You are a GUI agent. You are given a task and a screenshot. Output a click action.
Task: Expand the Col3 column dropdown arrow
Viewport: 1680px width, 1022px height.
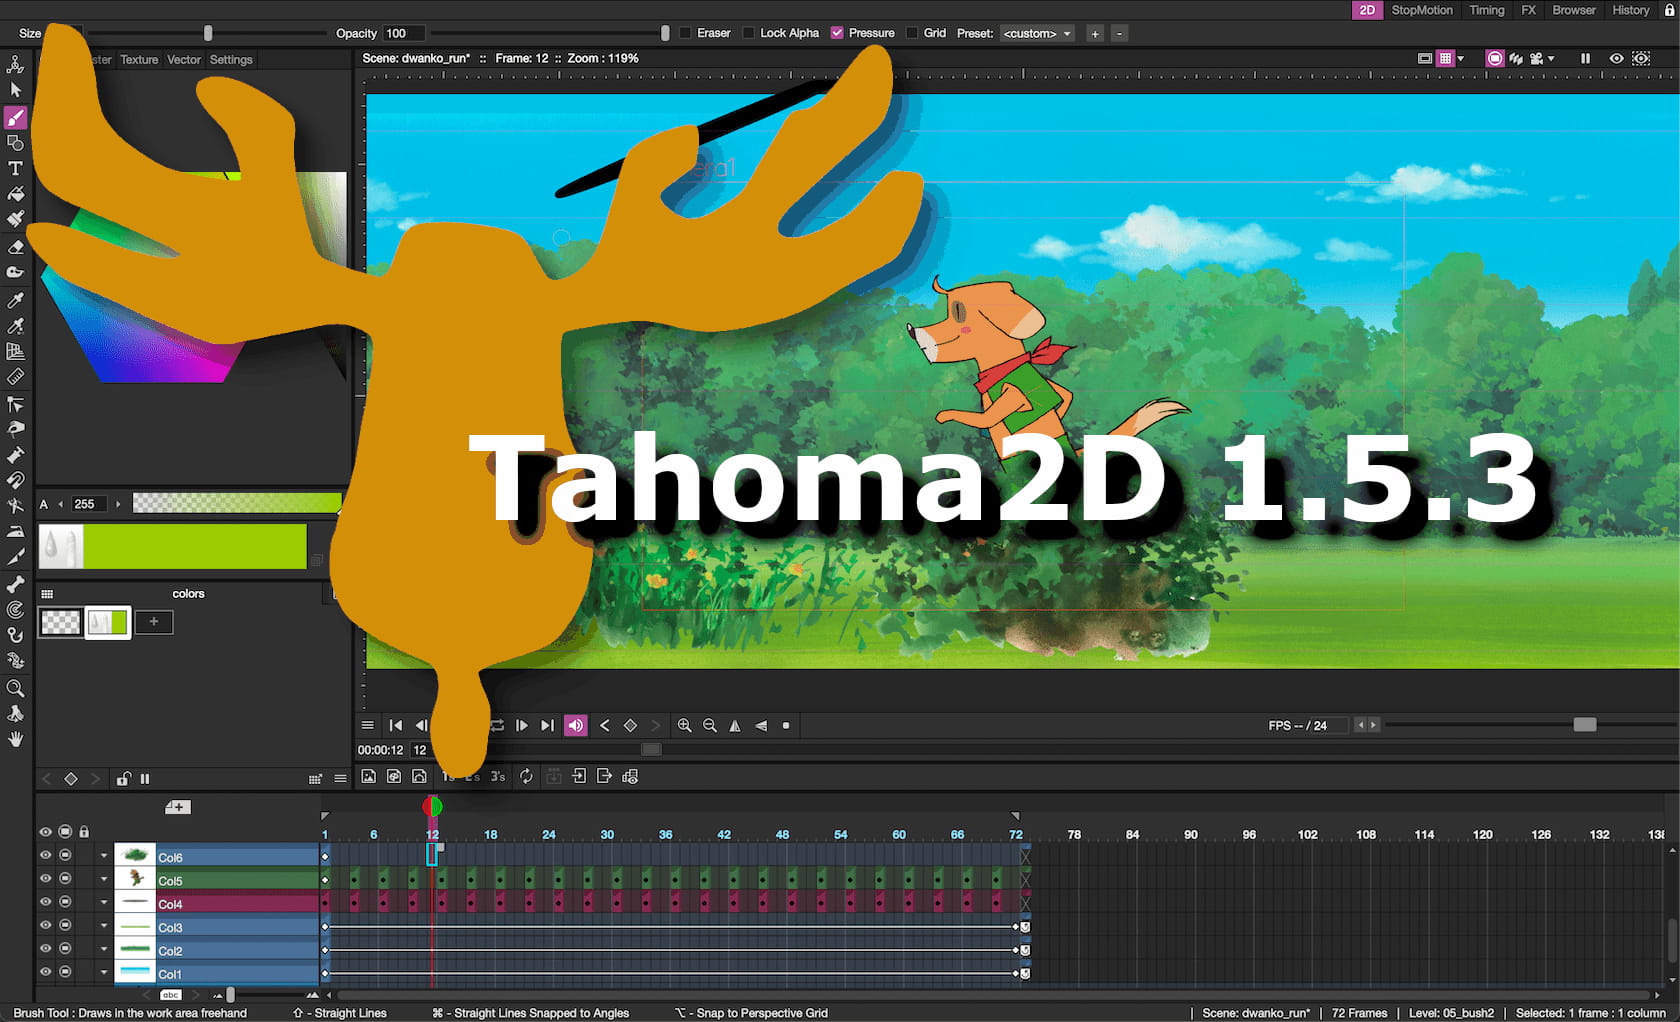click(x=103, y=926)
